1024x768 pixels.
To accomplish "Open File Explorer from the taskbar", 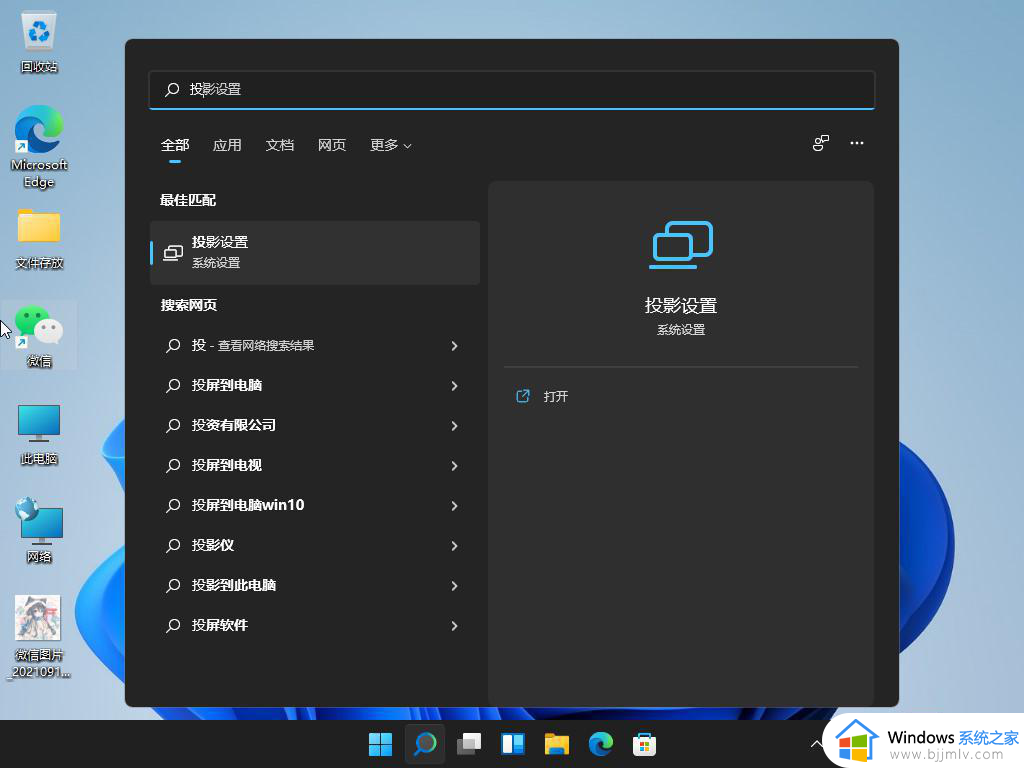I will tap(556, 744).
